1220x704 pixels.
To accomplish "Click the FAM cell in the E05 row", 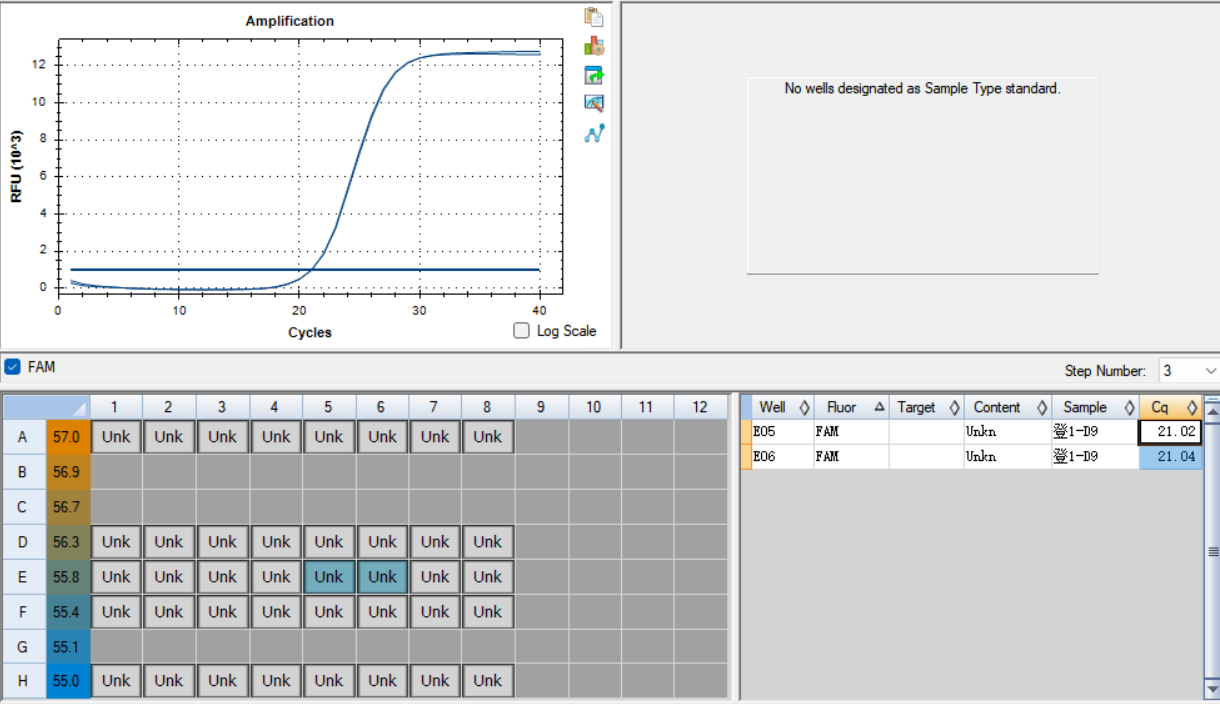I will pyautogui.click(x=851, y=432).
